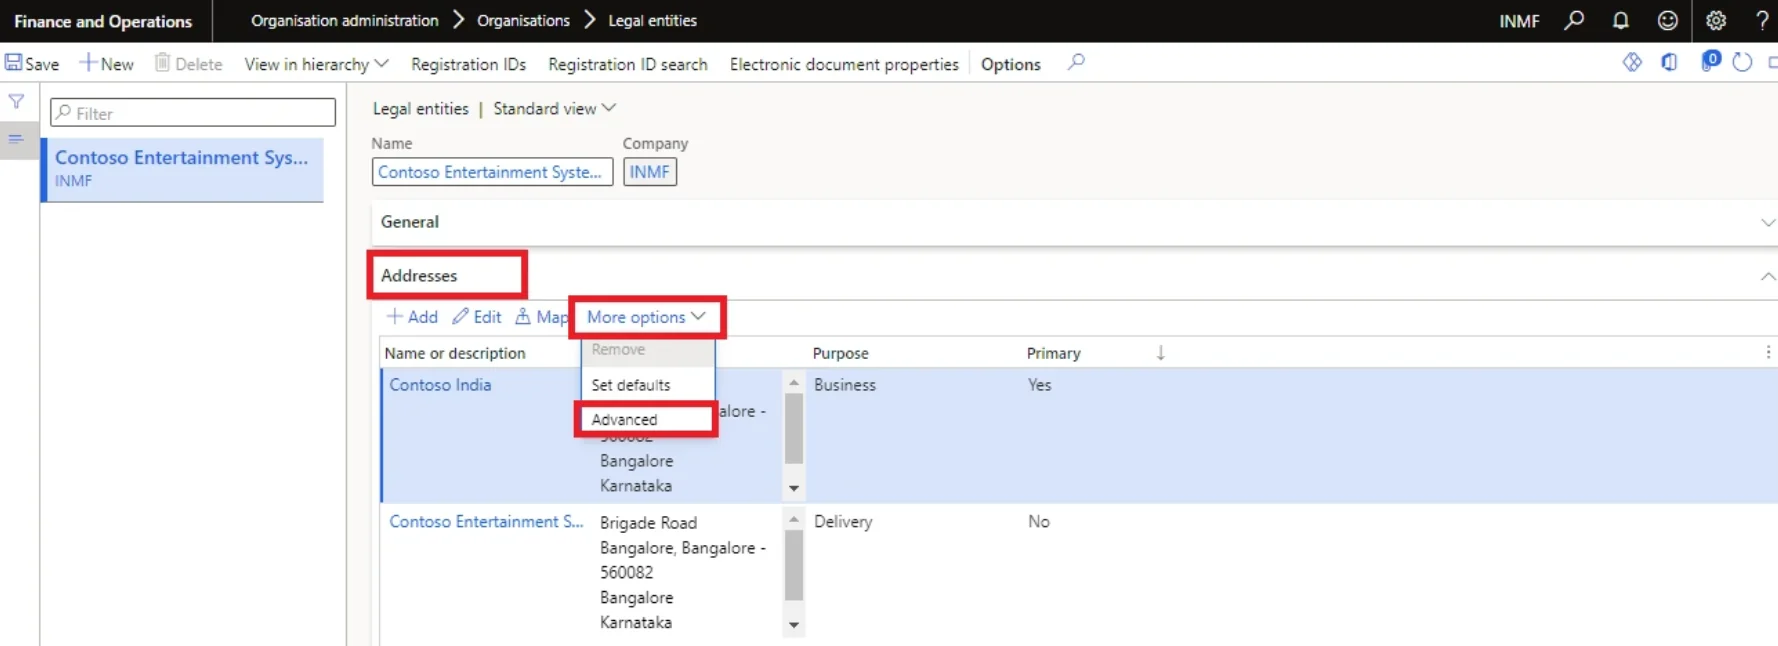Open the settings gear

point(1716,20)
